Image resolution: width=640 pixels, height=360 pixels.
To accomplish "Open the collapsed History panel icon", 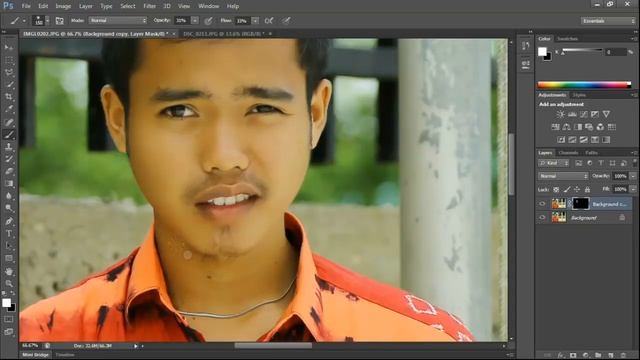I will coord(526,46).
